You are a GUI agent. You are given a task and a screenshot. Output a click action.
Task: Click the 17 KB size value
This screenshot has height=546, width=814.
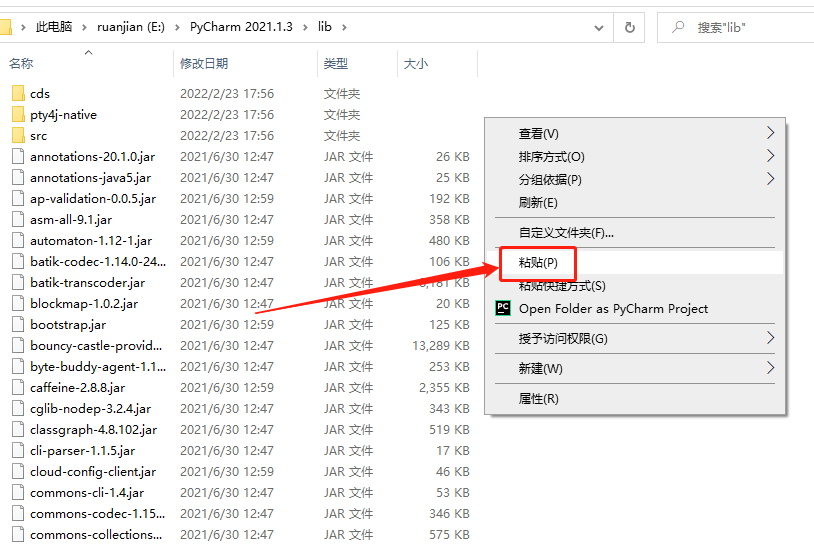pos(453,451)
